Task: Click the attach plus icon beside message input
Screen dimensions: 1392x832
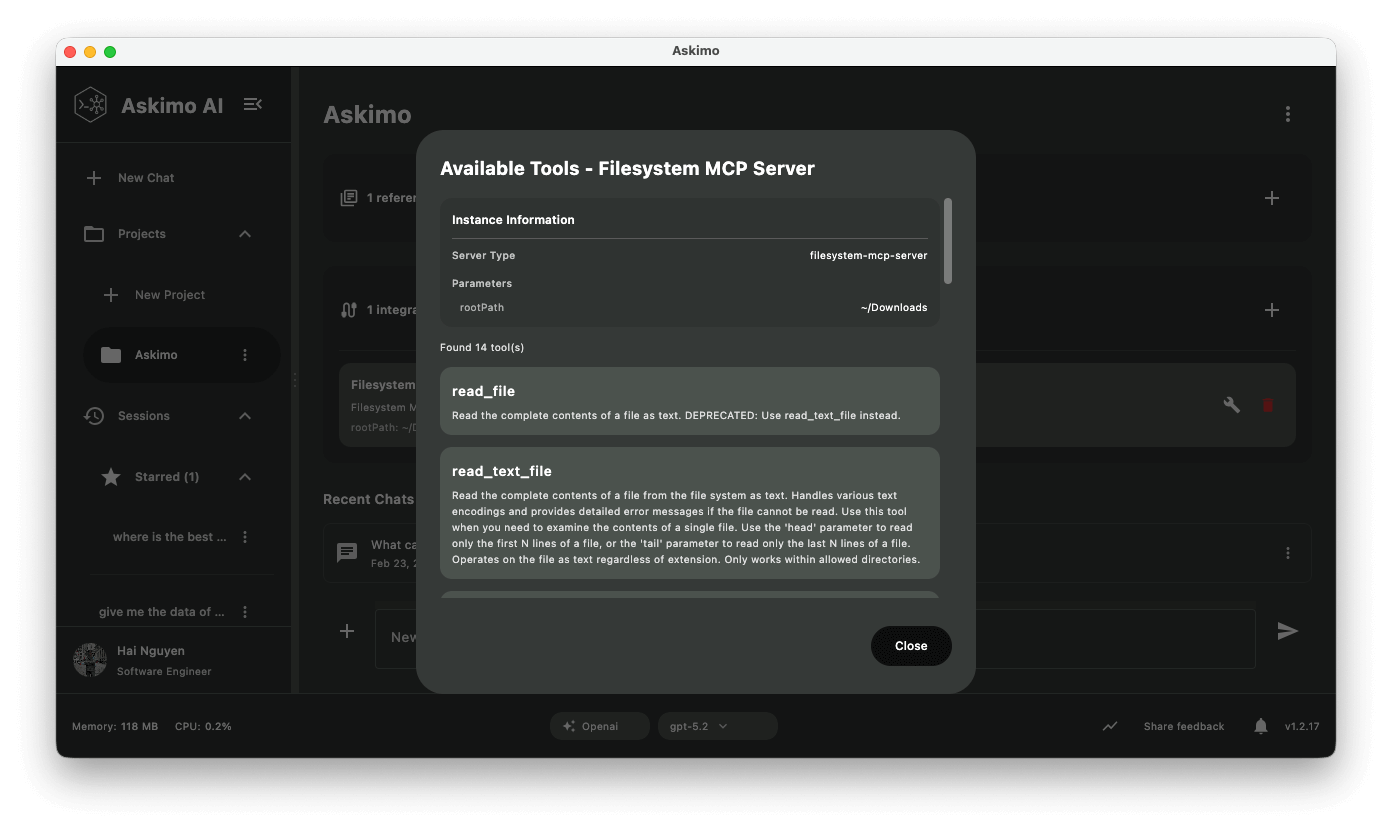Action: pos(347,631)
